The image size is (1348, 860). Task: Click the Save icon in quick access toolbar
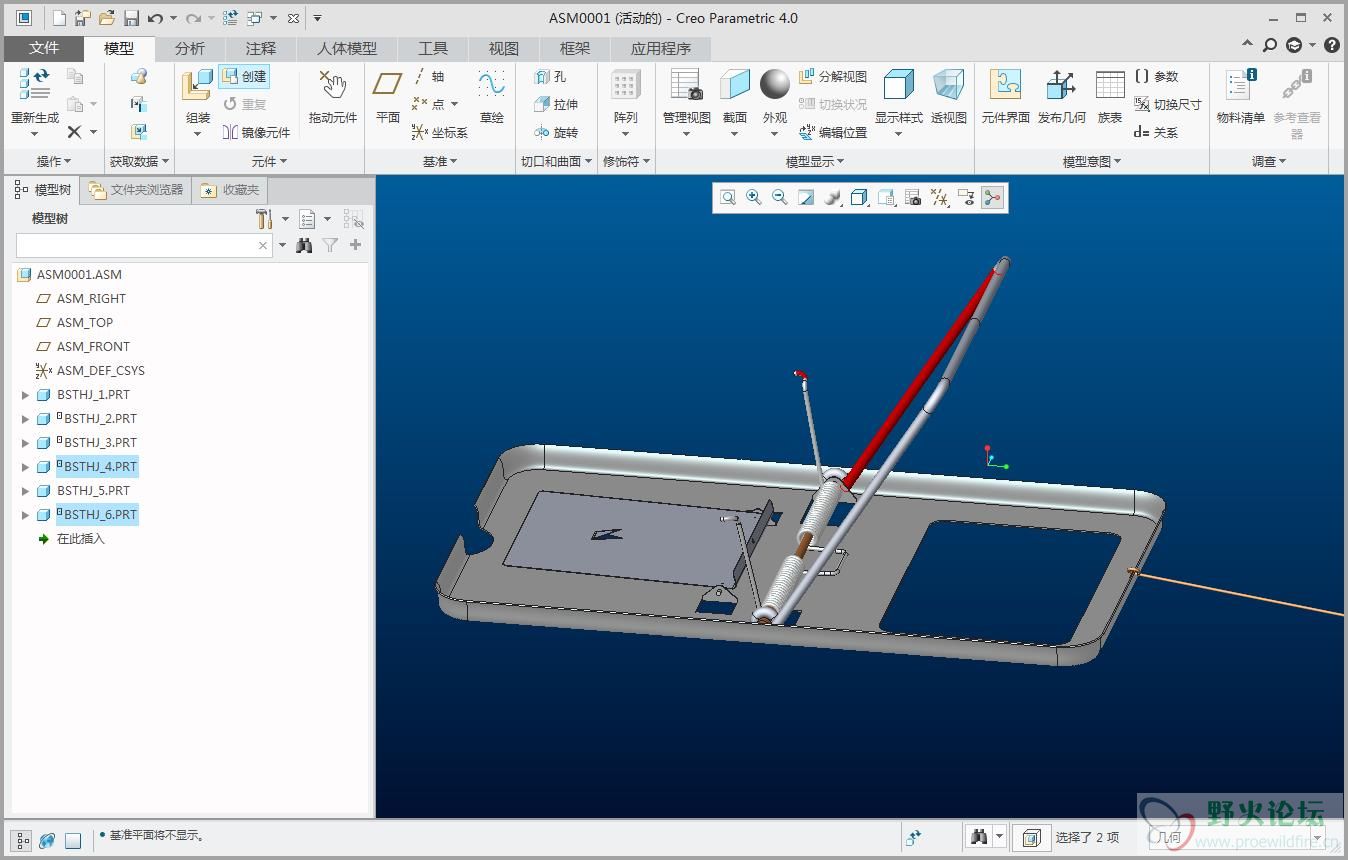(131, 18)
